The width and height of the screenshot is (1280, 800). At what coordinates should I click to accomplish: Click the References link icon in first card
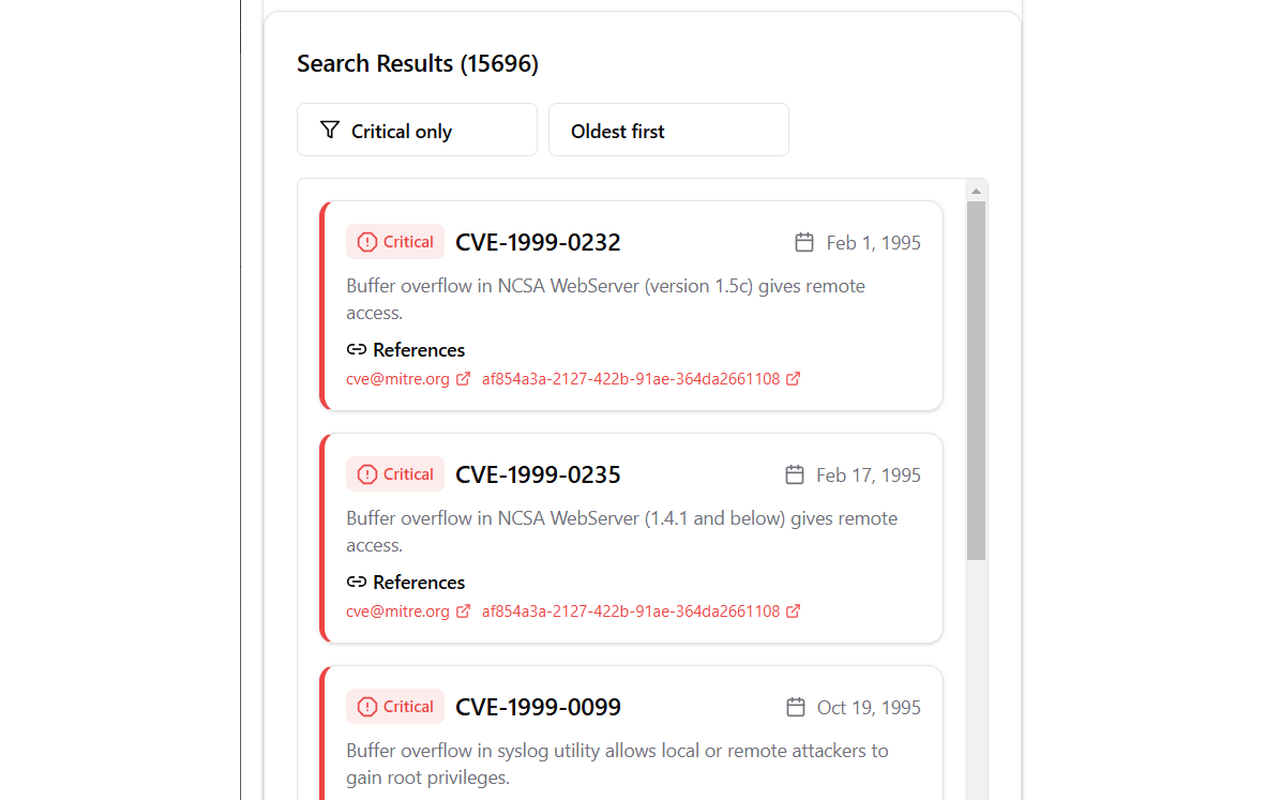point(356,350)
